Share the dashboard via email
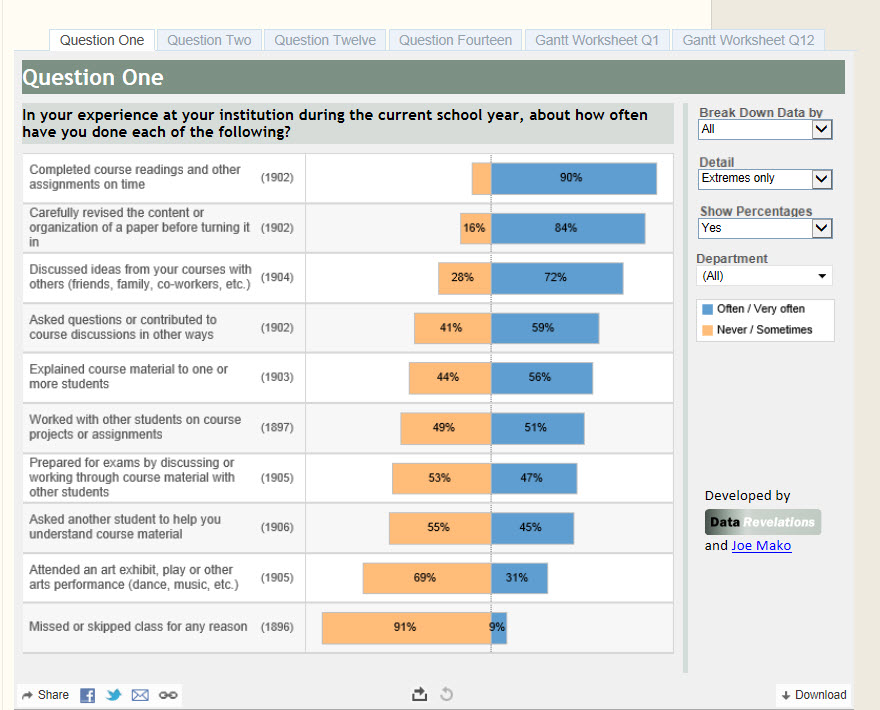 tap(139, 695)
